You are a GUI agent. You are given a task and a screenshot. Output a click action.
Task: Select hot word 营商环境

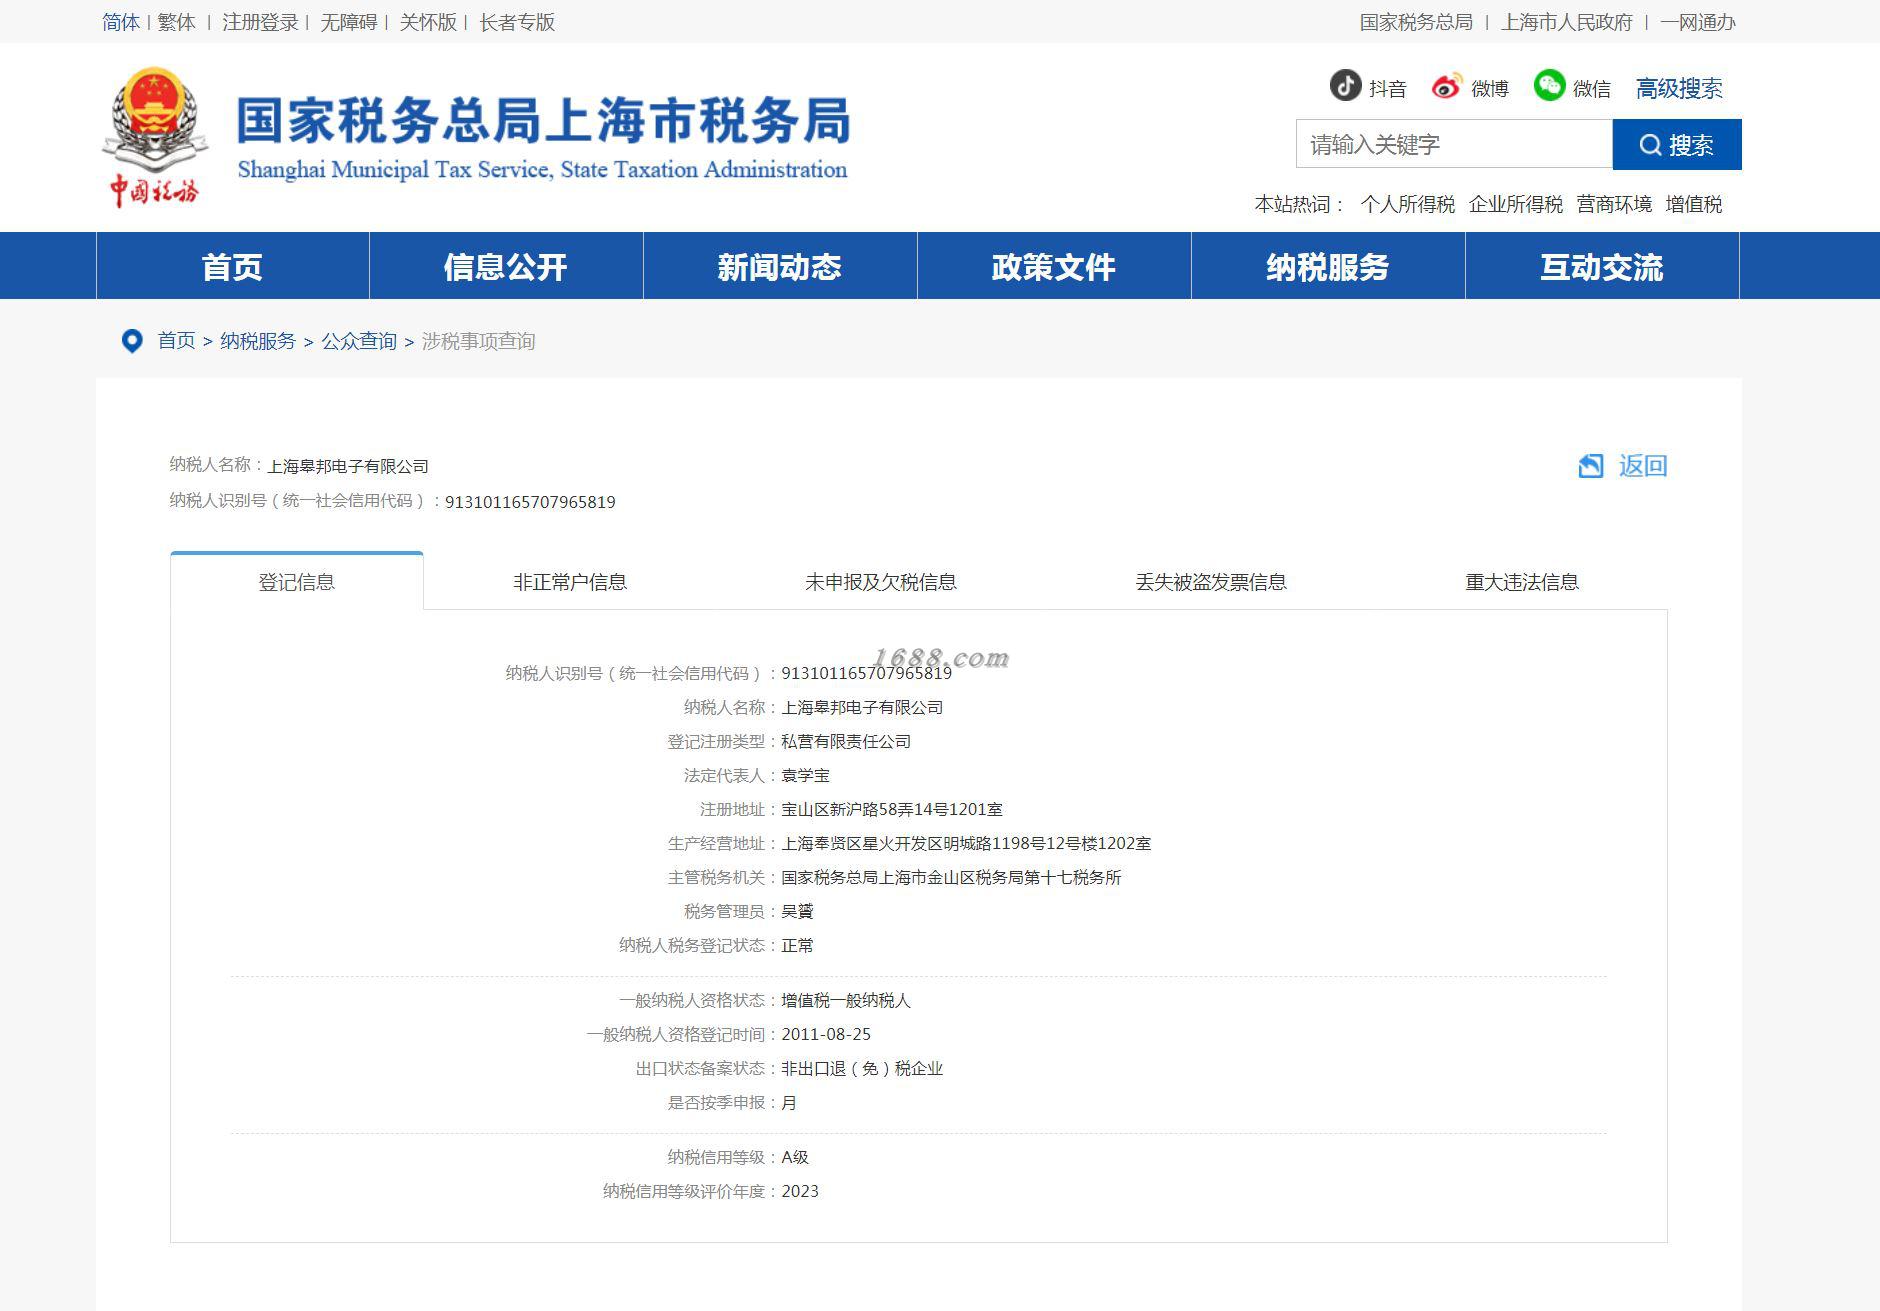point(1614,204)
